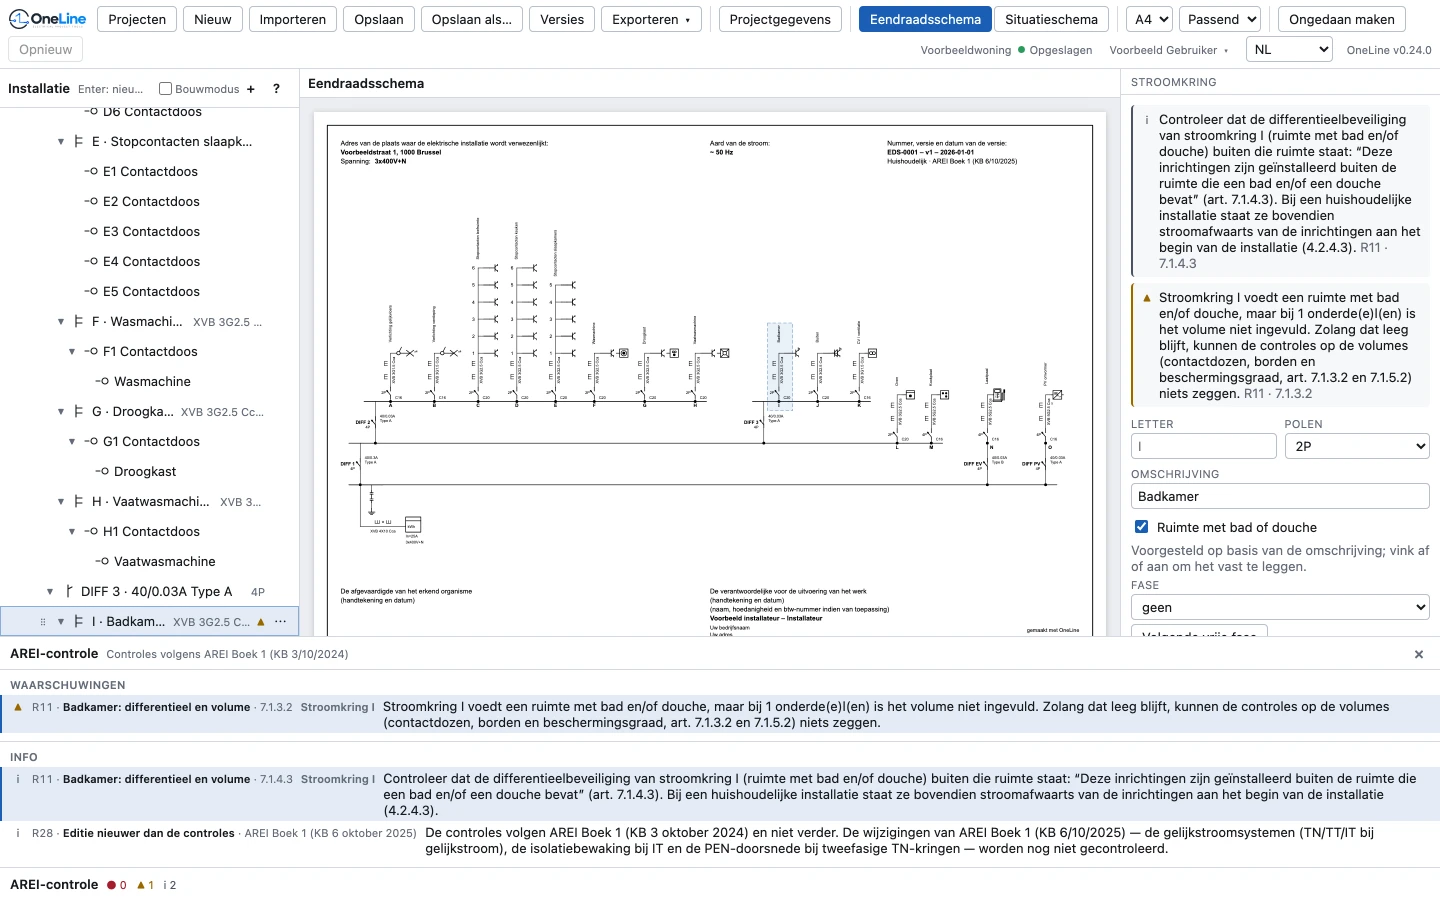Click the R28 'Editie nieuwer dan de controles' row
The width and height of the screenshot is (1440, 900).
[x=720, y=841]
